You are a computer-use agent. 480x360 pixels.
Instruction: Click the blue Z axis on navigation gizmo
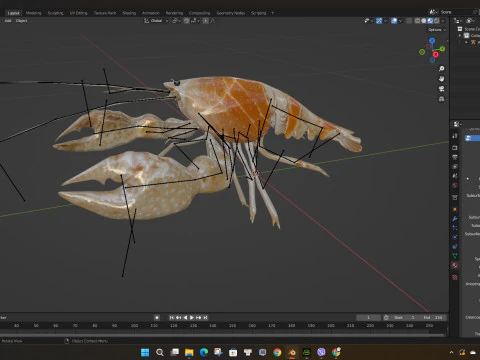pyautogui.click(x=432, y=40)
